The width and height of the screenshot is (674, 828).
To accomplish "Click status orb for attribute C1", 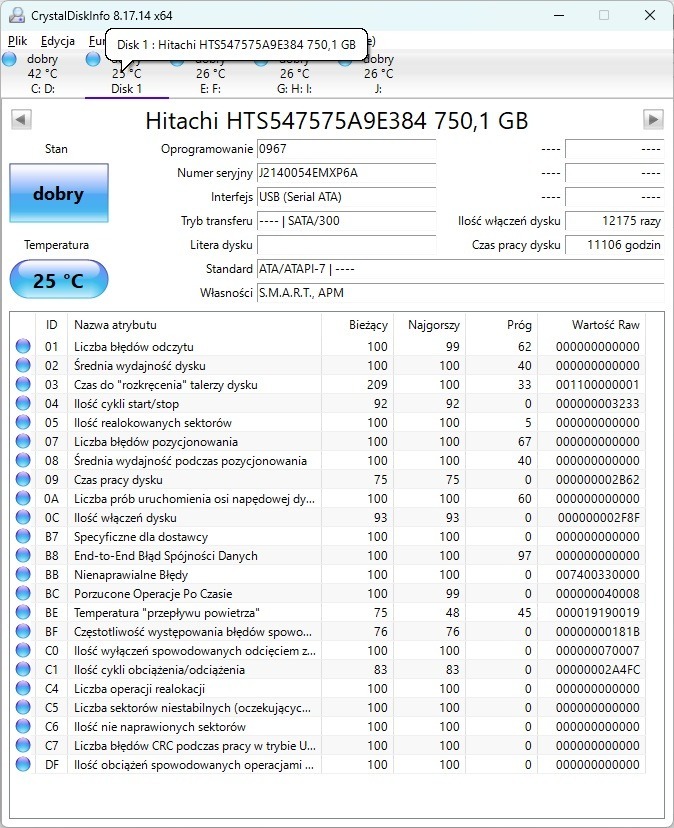I will click(23, 670).
